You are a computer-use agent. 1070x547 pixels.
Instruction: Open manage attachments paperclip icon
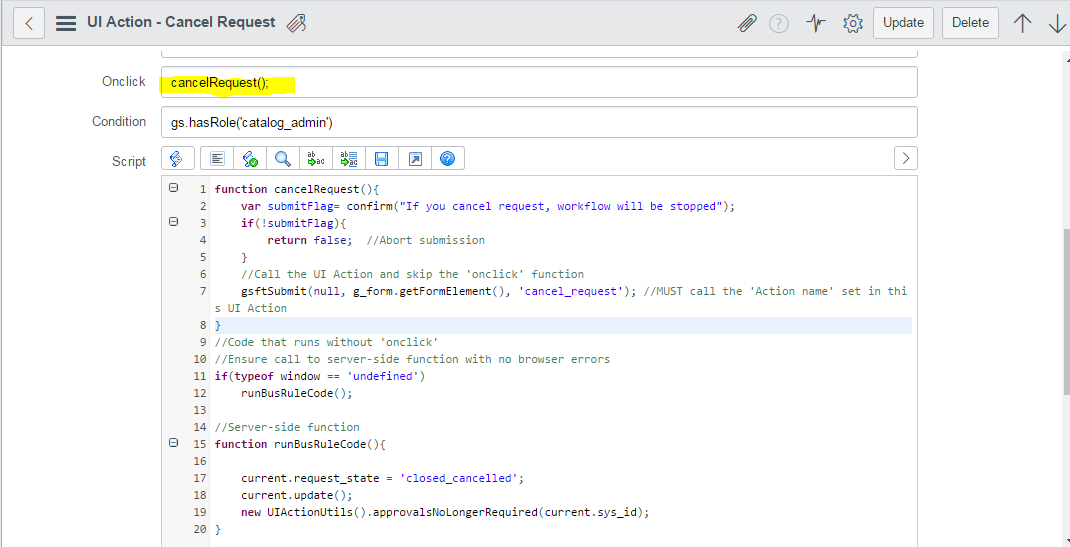click(747, 23)
